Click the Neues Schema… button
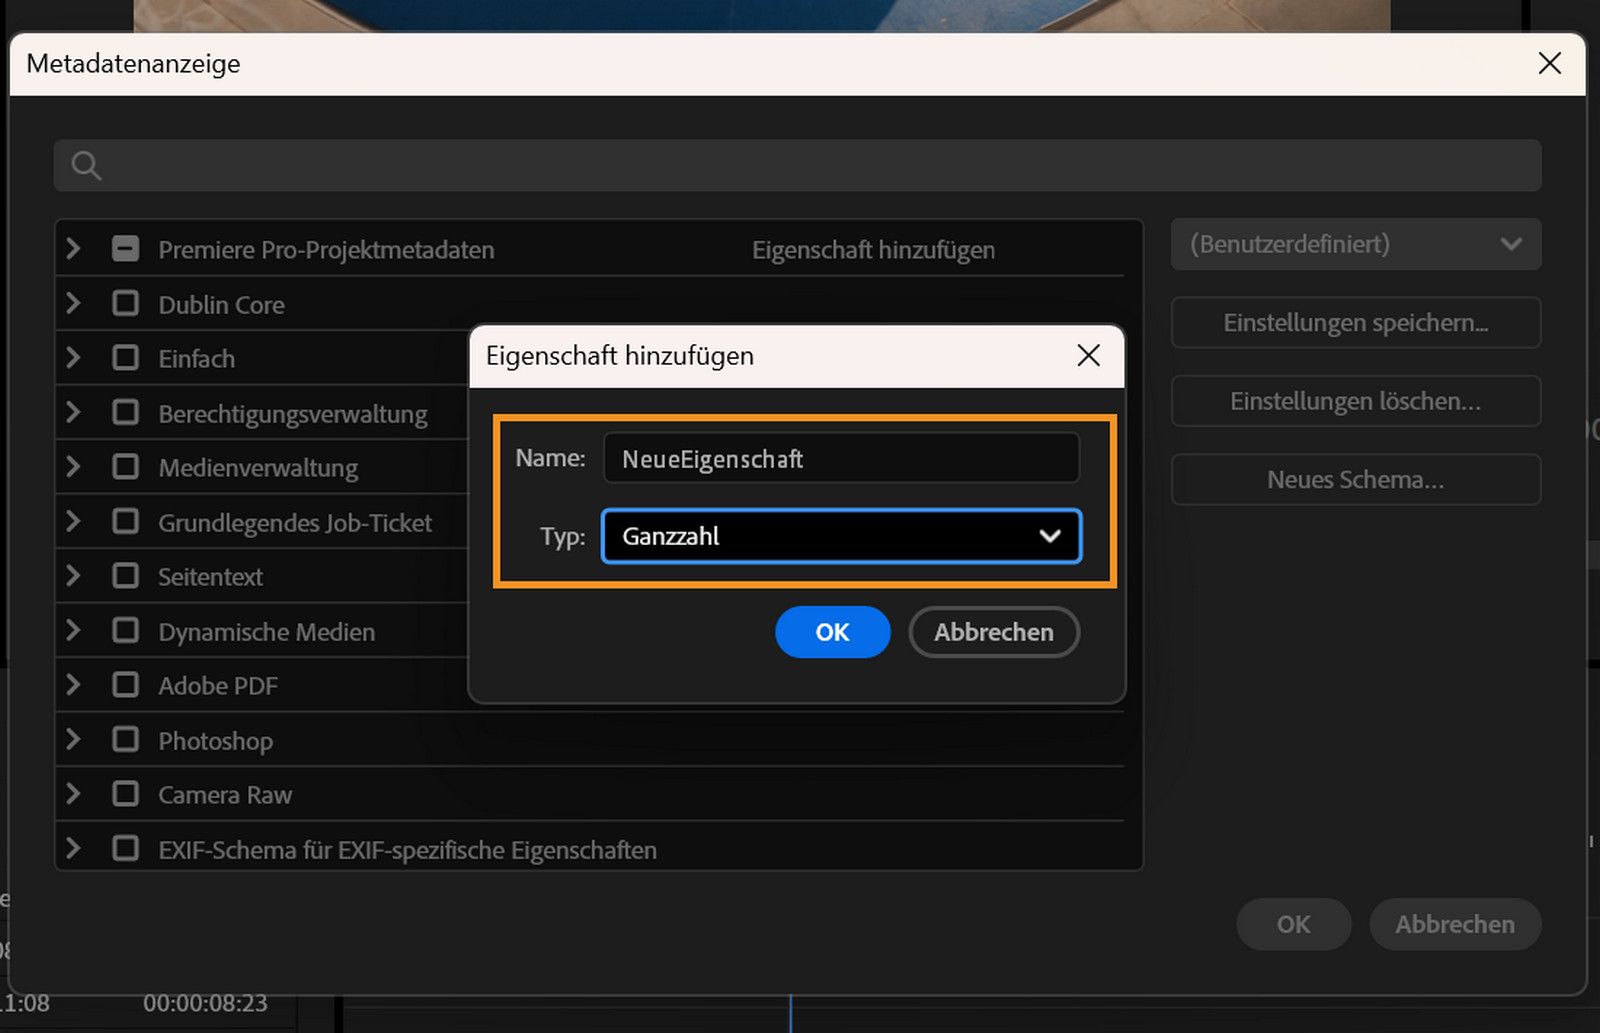Screen dimensions: 1600x1033 click(x=1356, y=479)
